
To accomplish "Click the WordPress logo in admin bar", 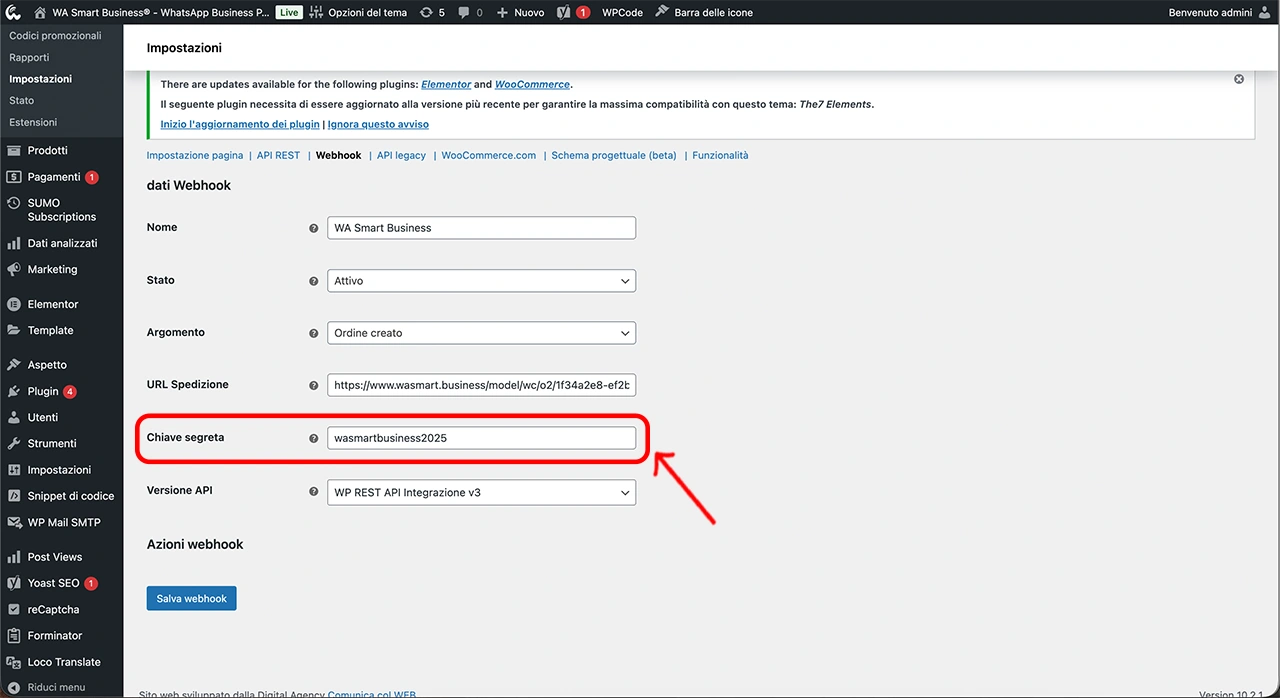I will (13, 12).
